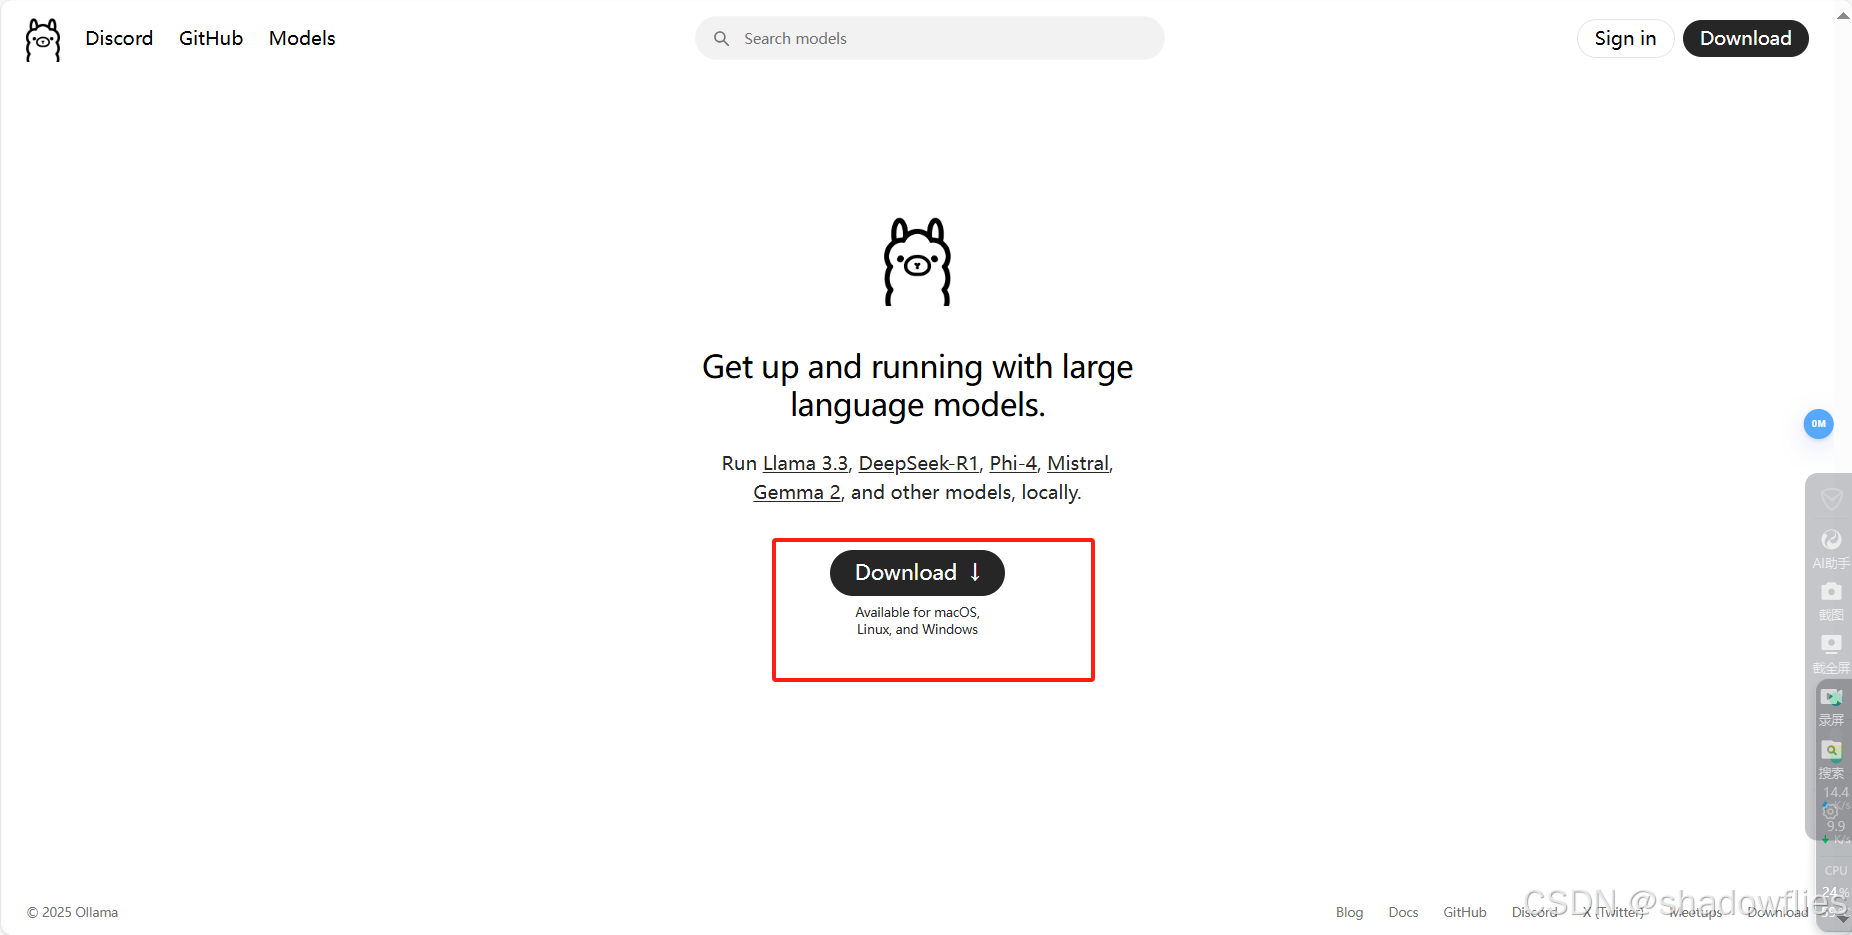Click the shield icon atop sidebar

[x=1831, y=498]
